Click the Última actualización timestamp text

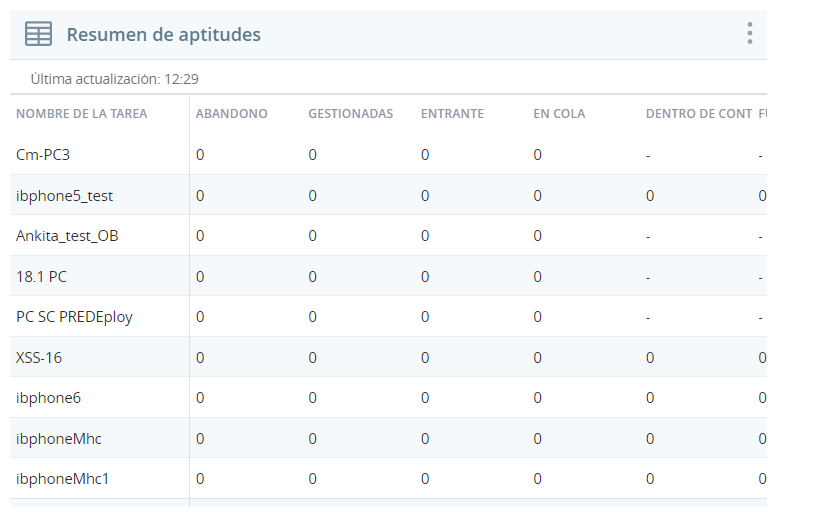click(114, 79)
